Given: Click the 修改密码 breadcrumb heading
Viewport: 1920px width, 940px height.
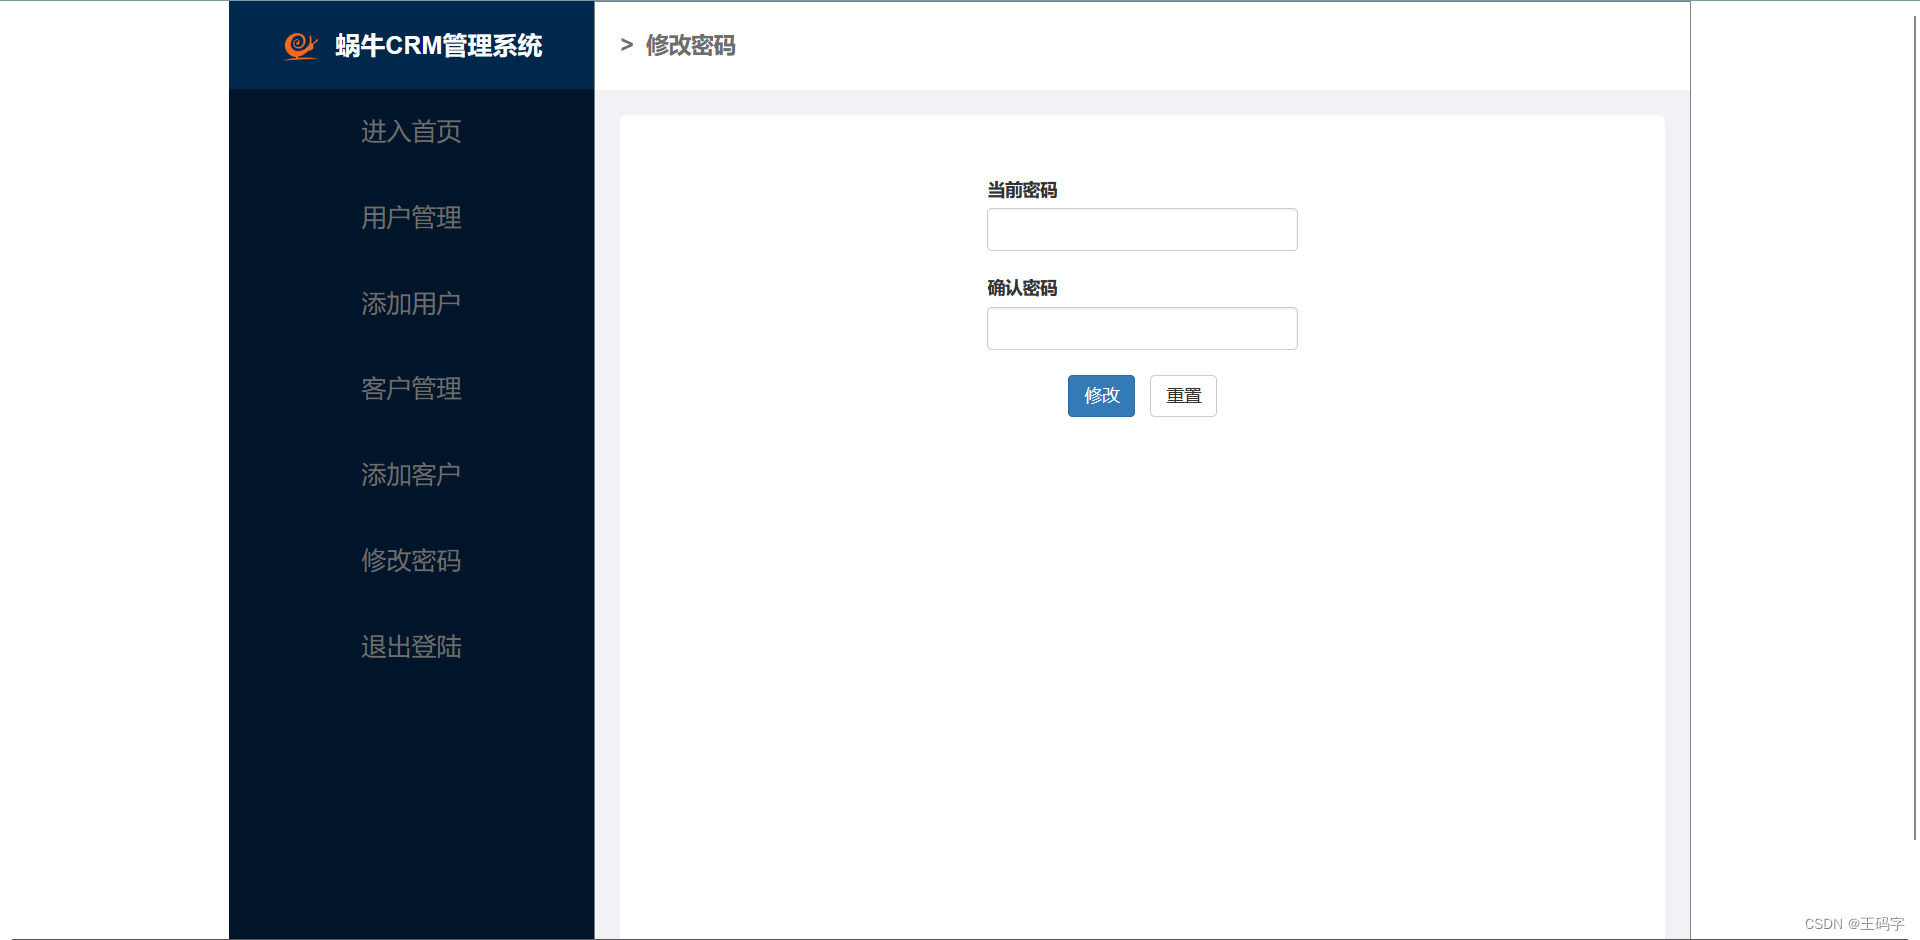Looking at the screenshot, I should point(690,46).
